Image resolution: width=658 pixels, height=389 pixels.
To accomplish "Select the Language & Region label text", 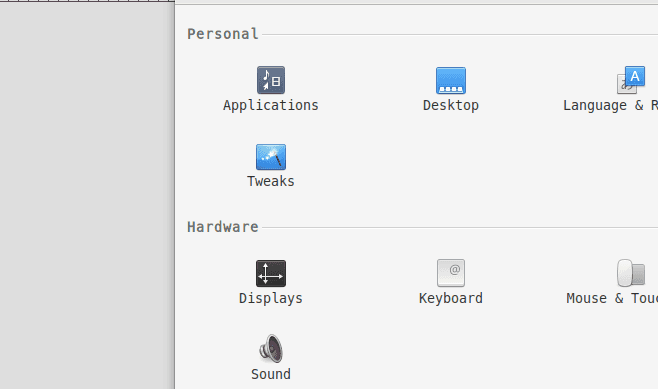I will click(x=610, y=105).
